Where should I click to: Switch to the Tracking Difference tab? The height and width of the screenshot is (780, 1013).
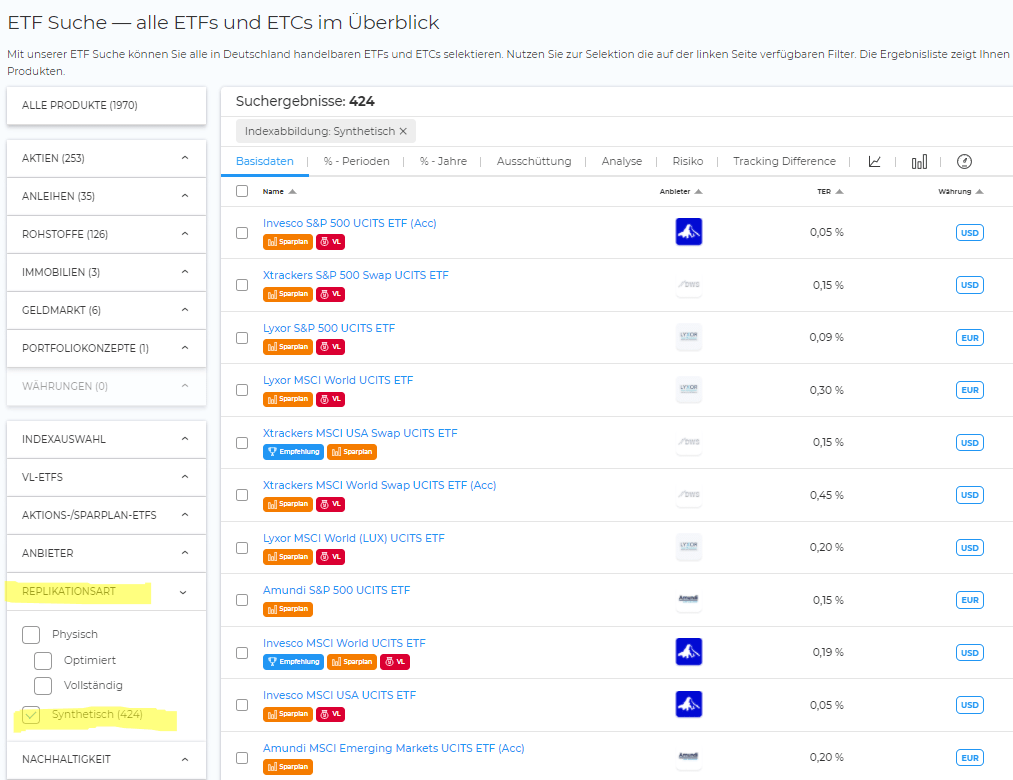click(784, 162)
